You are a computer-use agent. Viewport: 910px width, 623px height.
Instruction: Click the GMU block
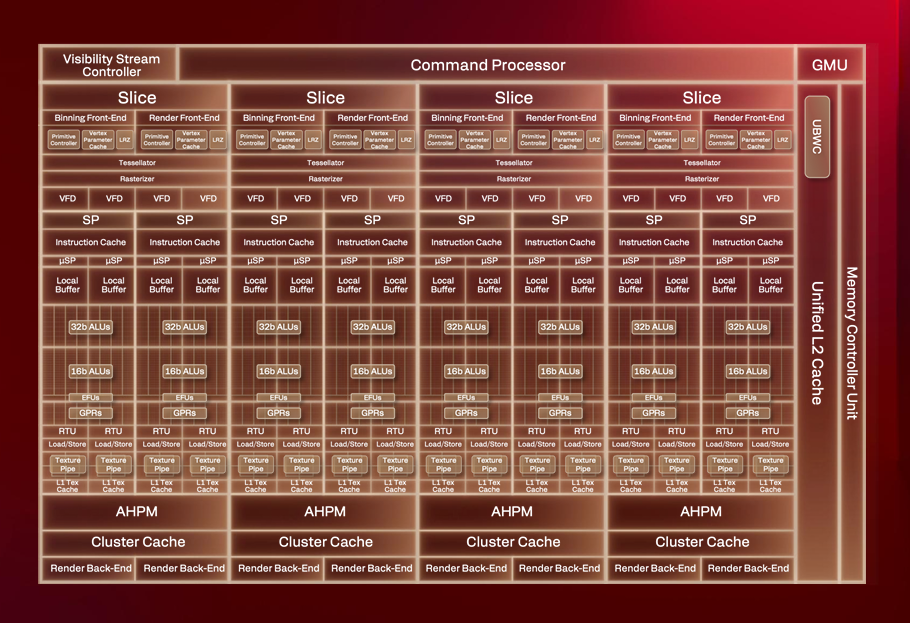tap(829, 66)
